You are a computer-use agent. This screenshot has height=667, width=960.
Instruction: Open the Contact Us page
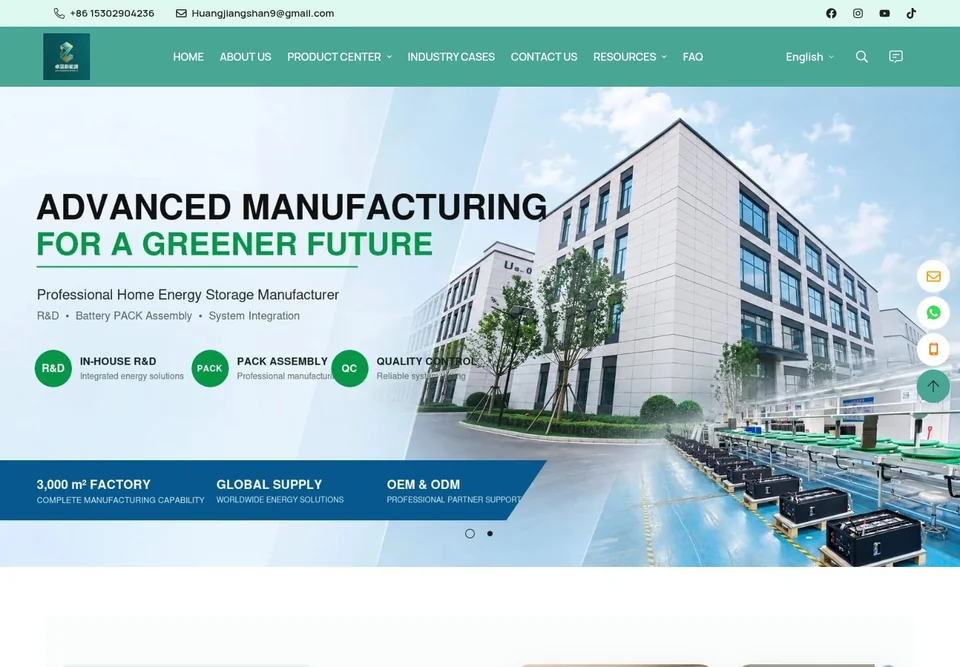coord(544,57)
